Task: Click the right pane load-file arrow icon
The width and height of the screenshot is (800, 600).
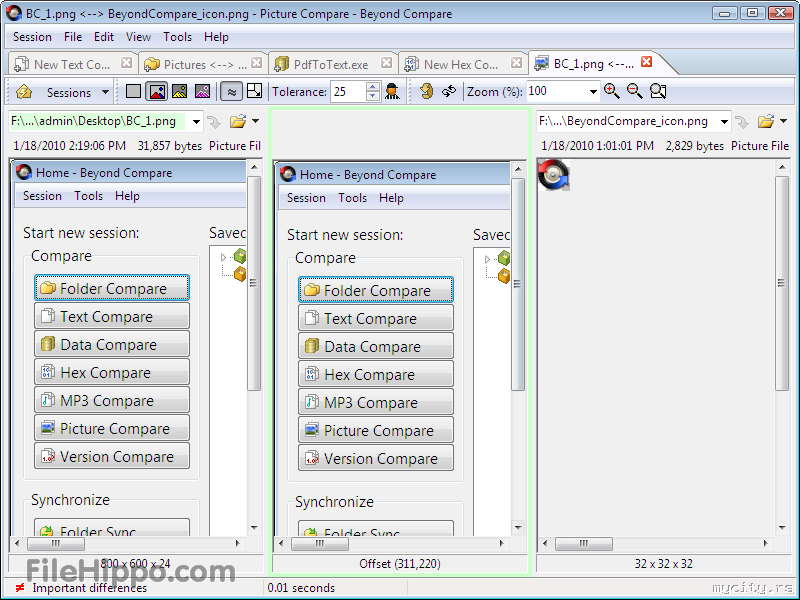Action: tap(742, 122)
